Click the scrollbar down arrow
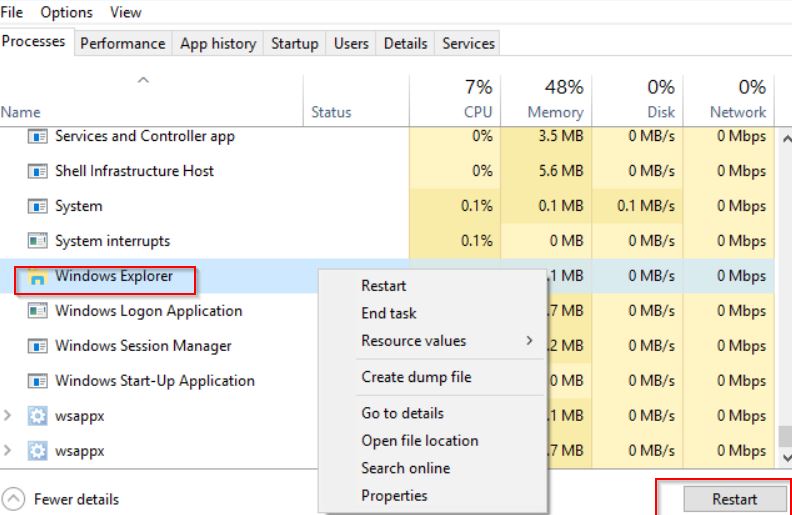Viewport: 792px width, 515px height. [786, 458]
